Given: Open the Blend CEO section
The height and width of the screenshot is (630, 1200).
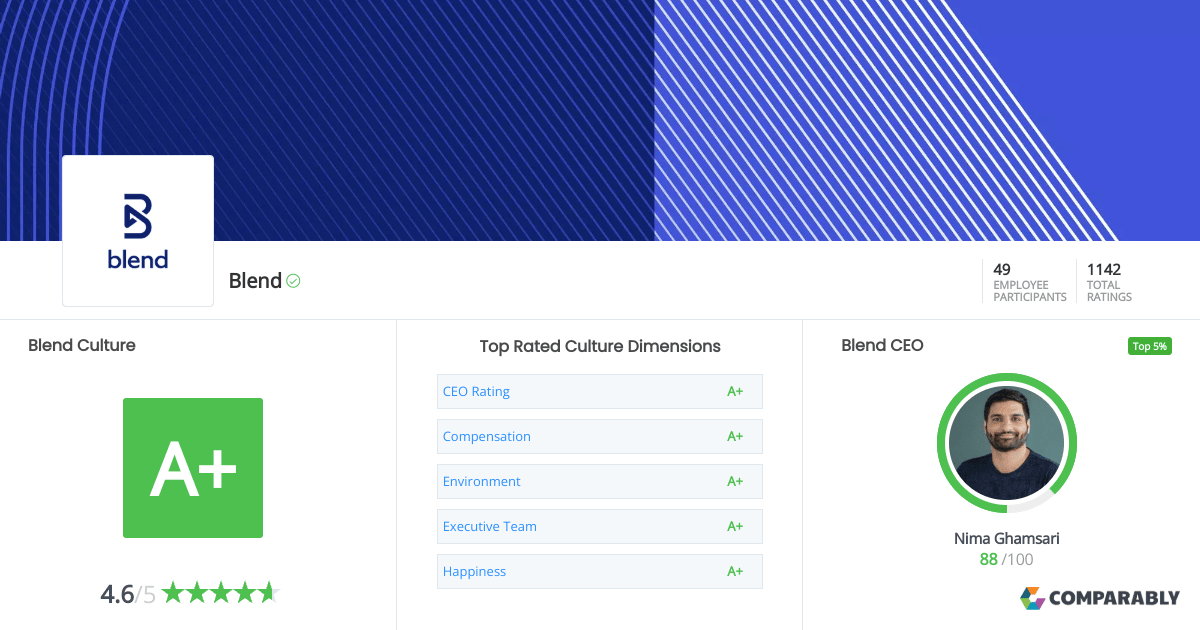Looking at the screenshot, I should (882, 345).
